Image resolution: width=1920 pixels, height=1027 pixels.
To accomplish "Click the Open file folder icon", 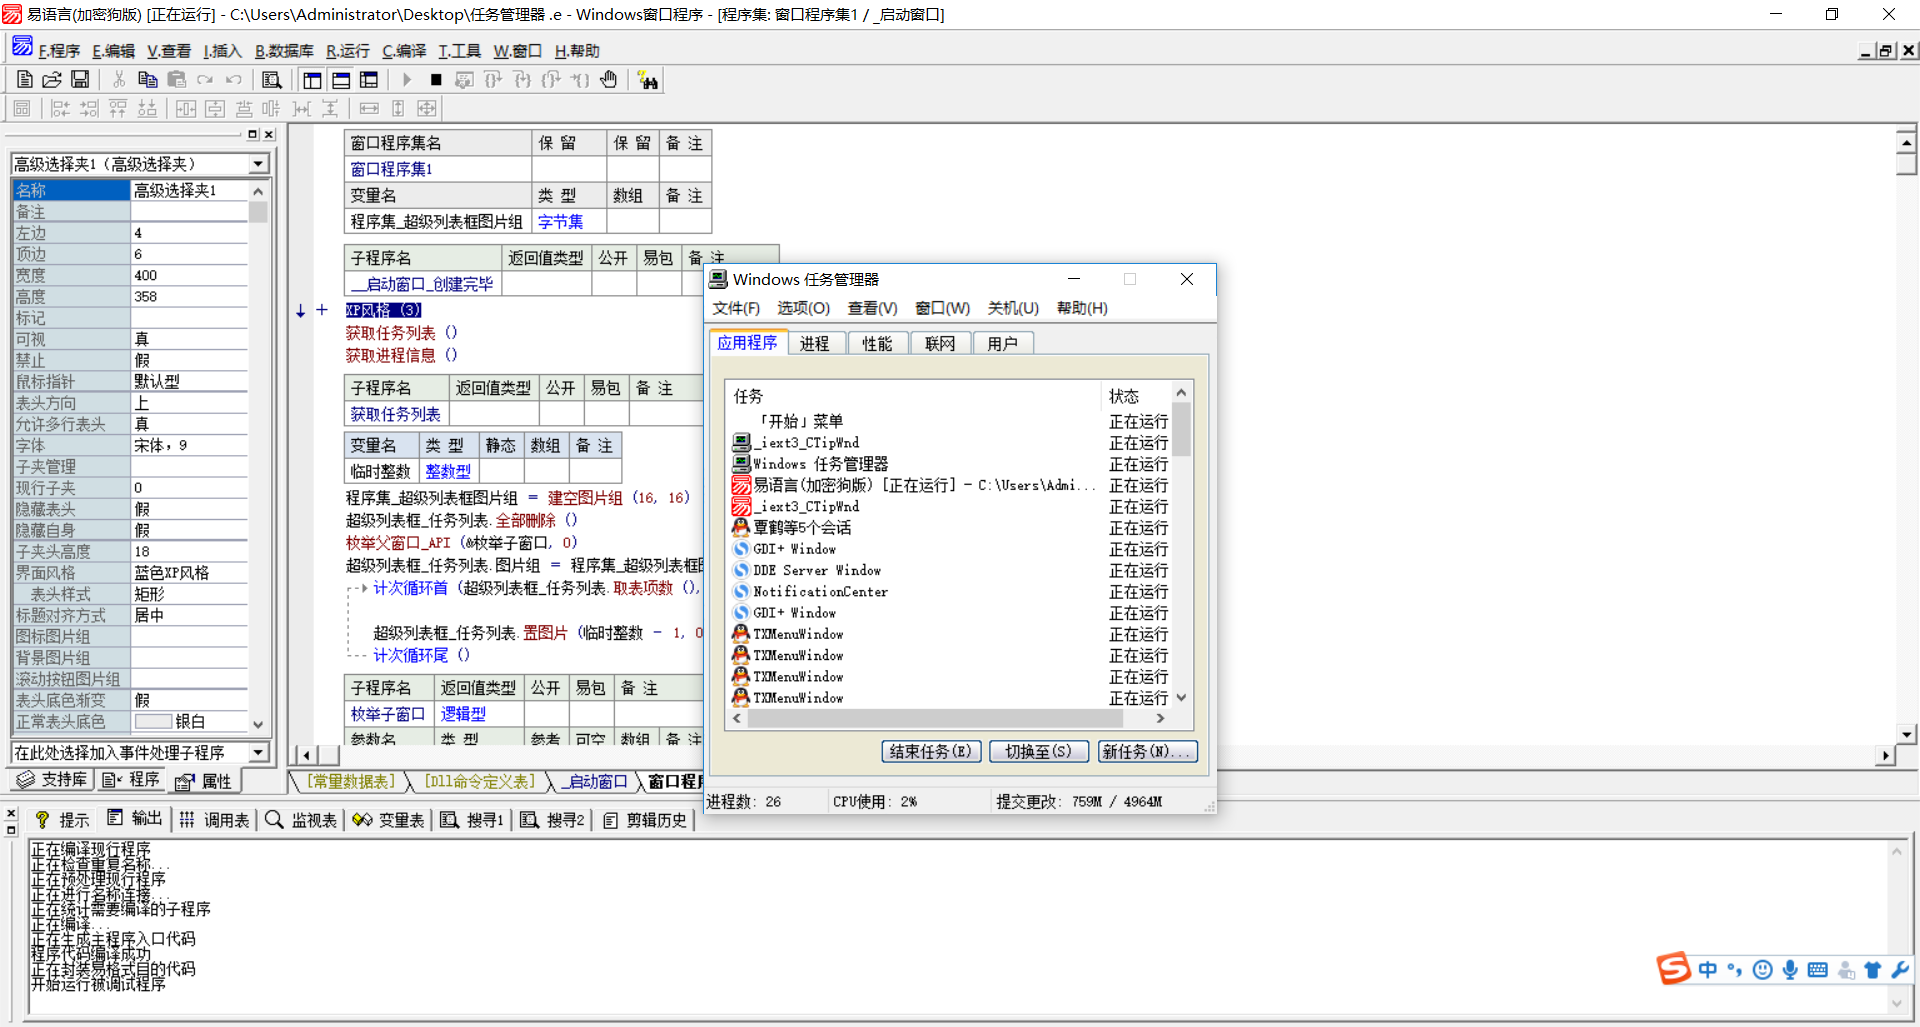I will [x=52, y=79].
